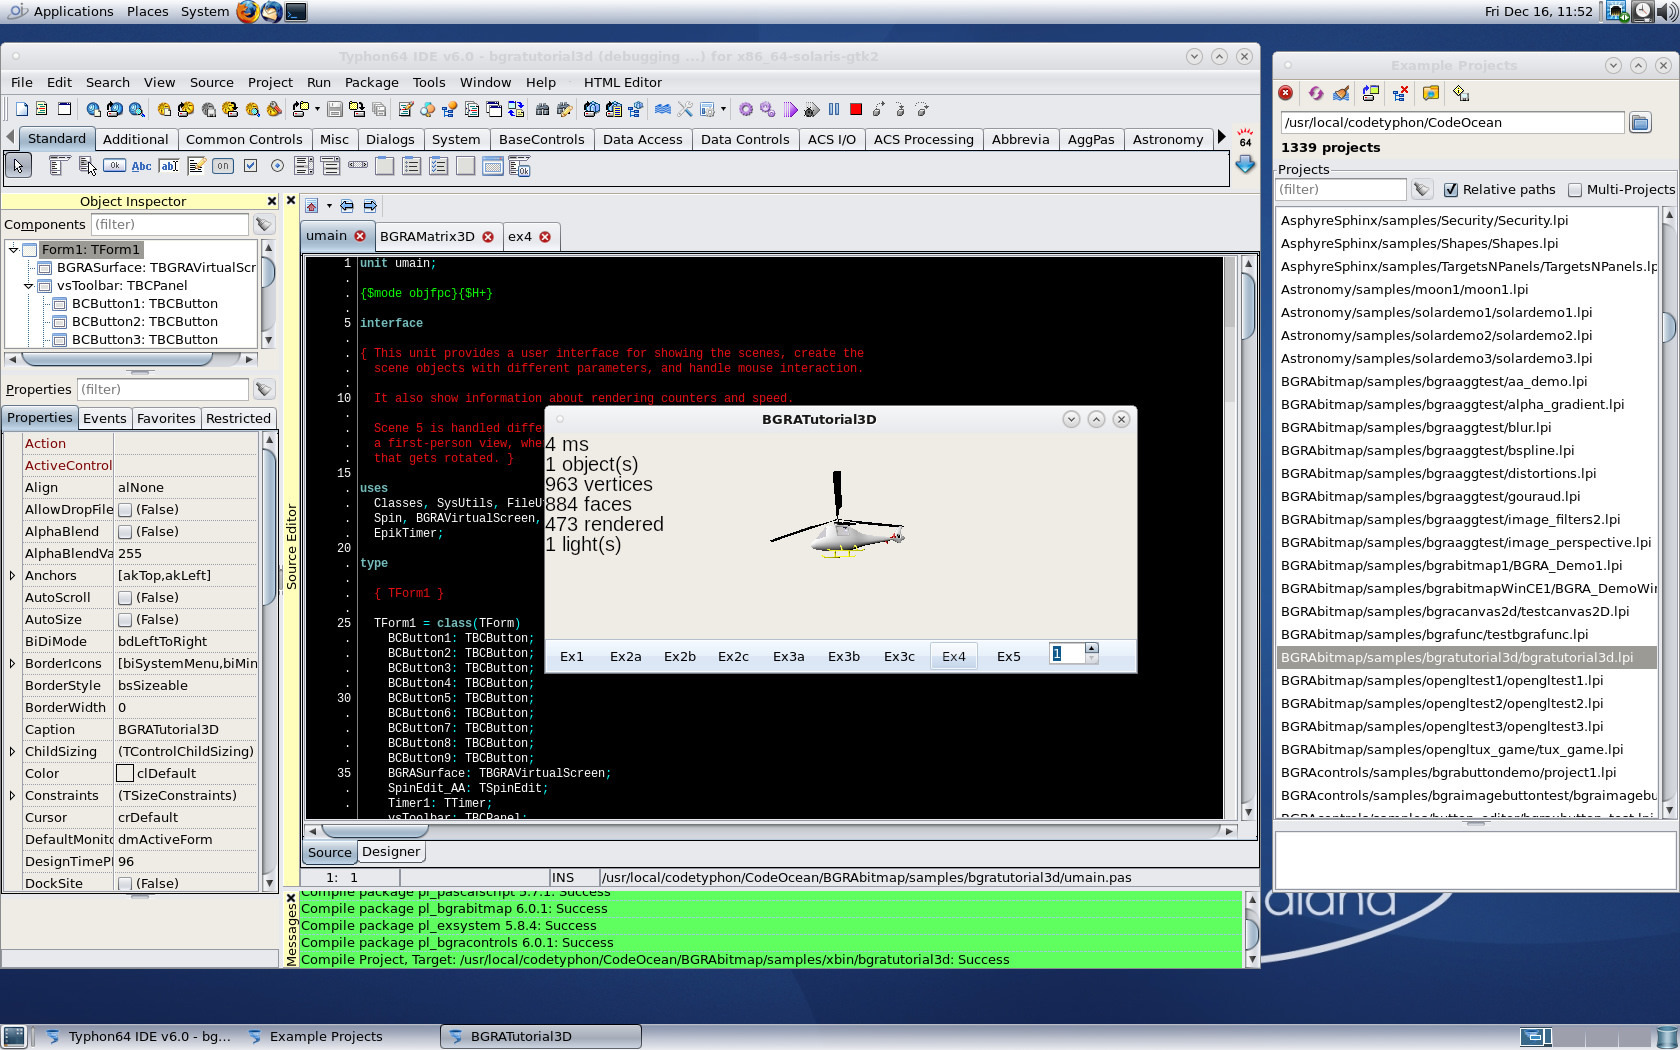Open the Run menu

coord(319,82)
